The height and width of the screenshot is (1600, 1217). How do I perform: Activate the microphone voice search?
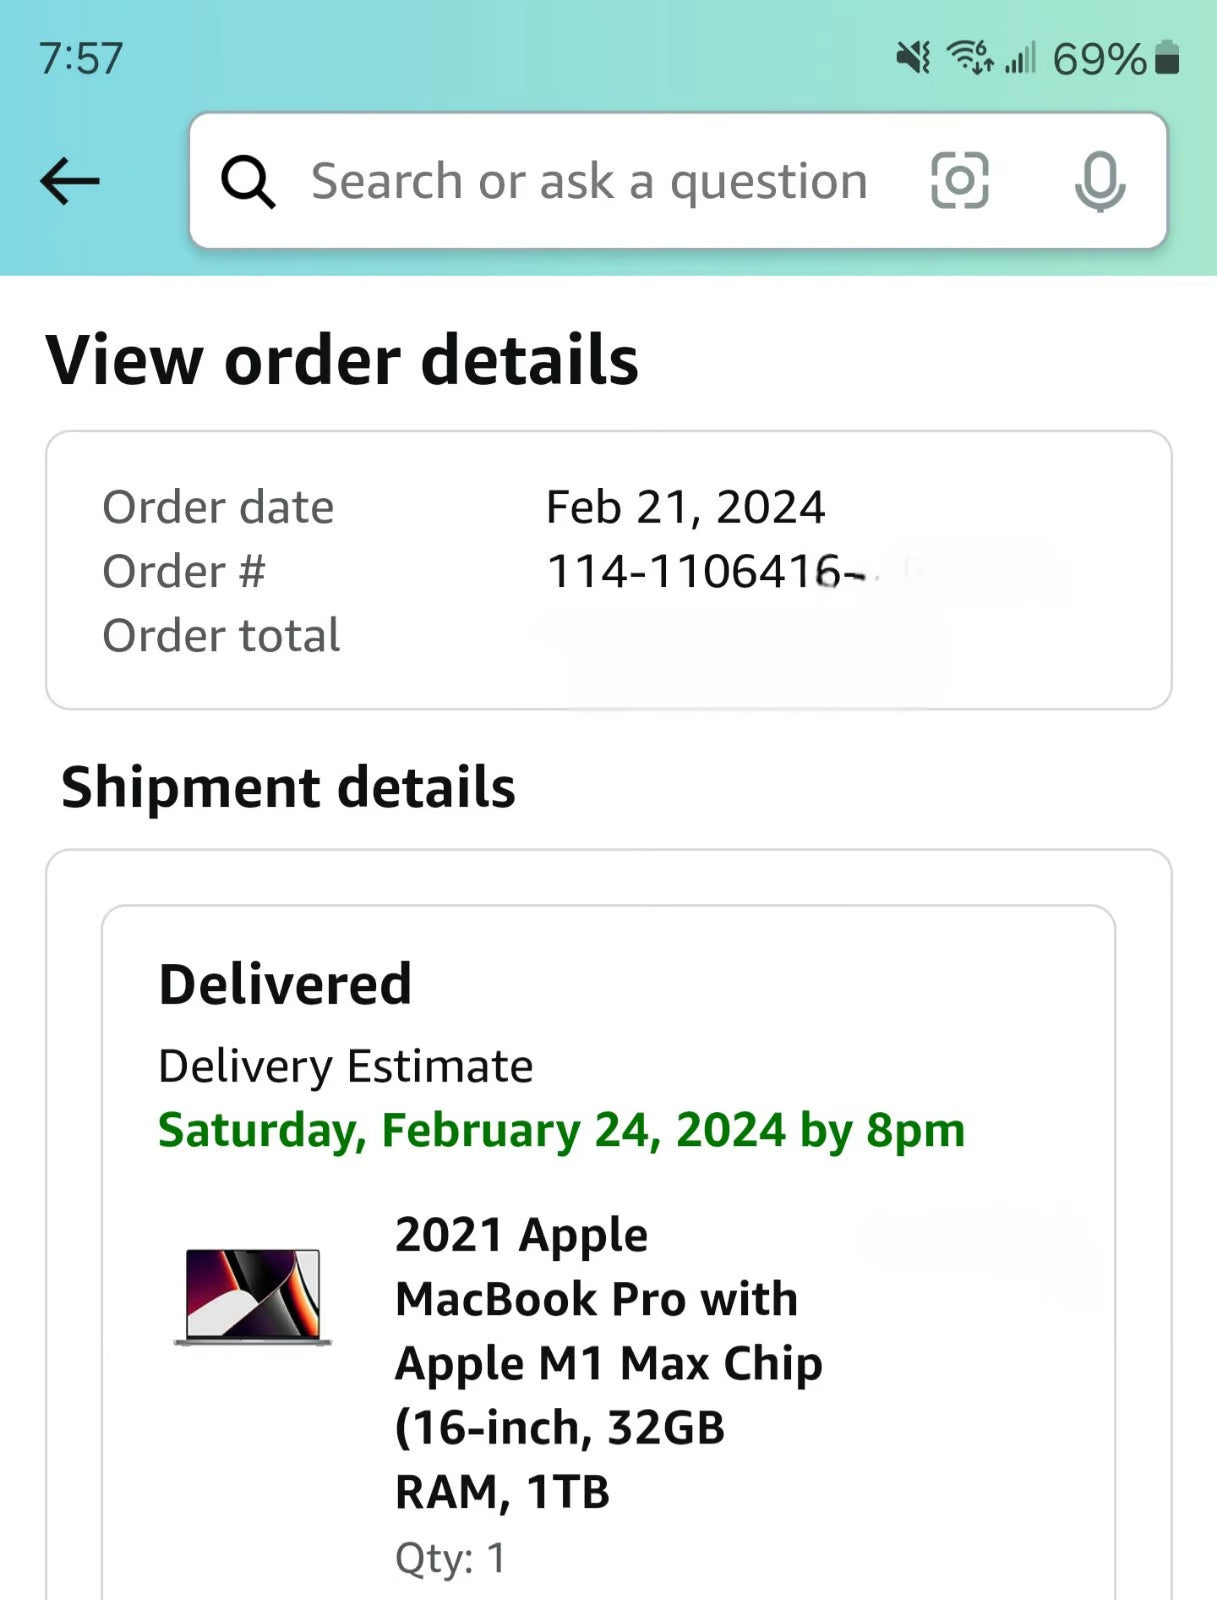click(1098, 180)
